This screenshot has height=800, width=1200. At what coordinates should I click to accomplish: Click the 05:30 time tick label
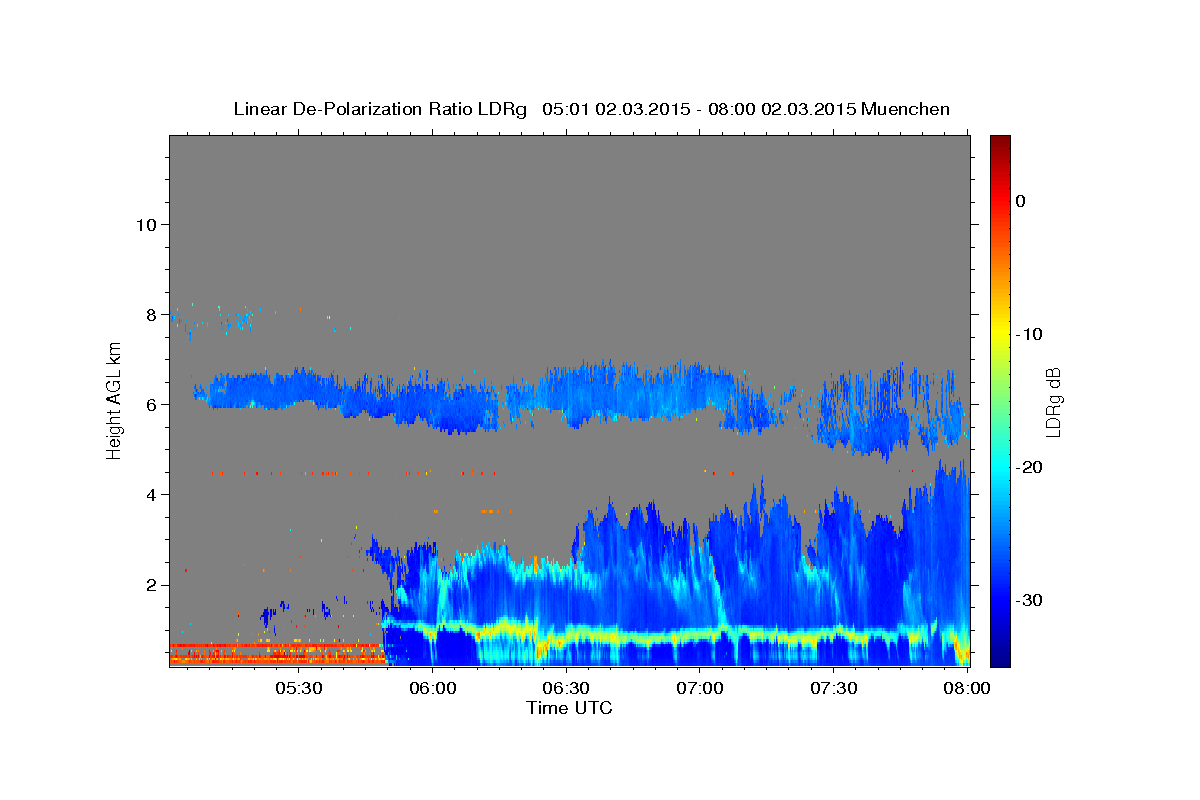[x=299, y=688]
